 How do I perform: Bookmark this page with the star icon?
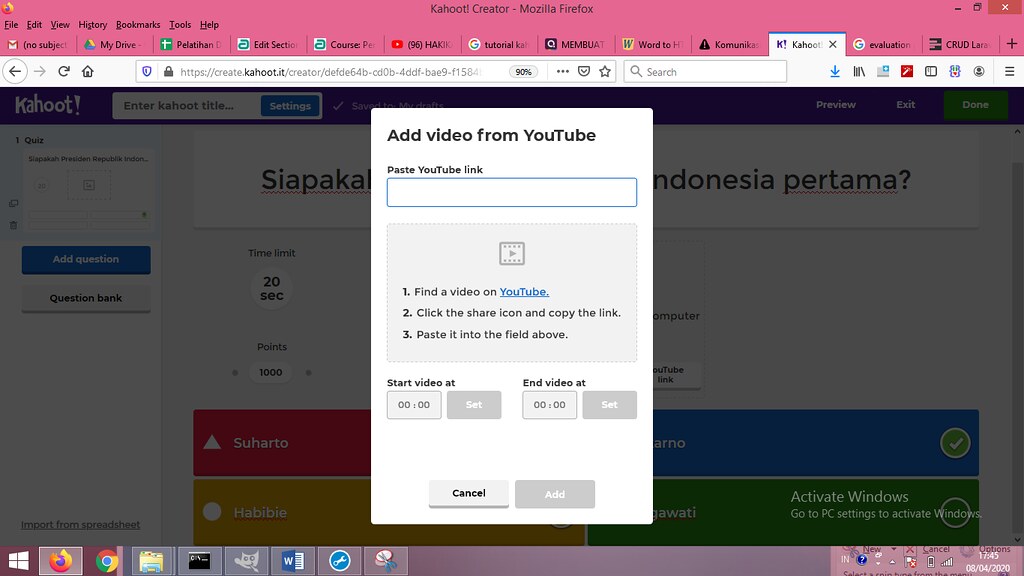tap(605, 71)
